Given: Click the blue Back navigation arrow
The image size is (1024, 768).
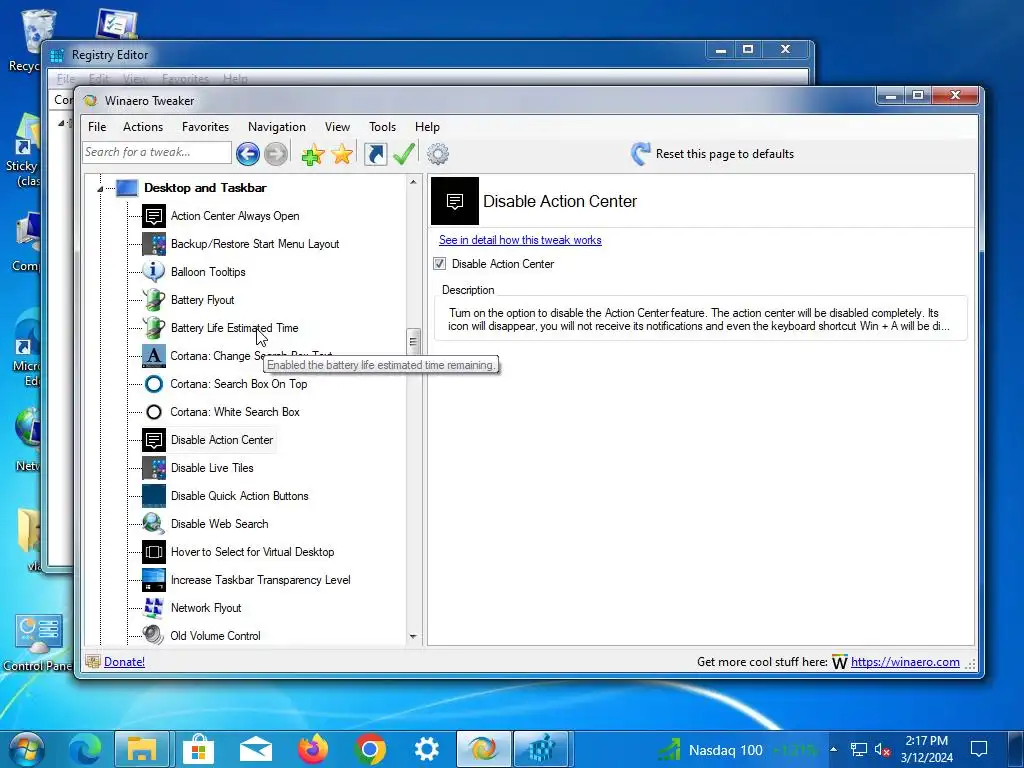Looking at the screenshot, I should pyautogui.click(x=248, y=154).
